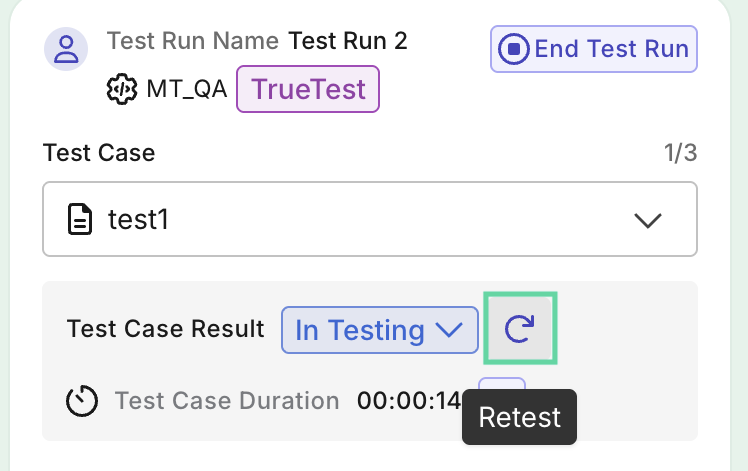Click the Retest refresh icon button
Image resolution: width=748 pixels, height=471 pixels.
point(520,329)
